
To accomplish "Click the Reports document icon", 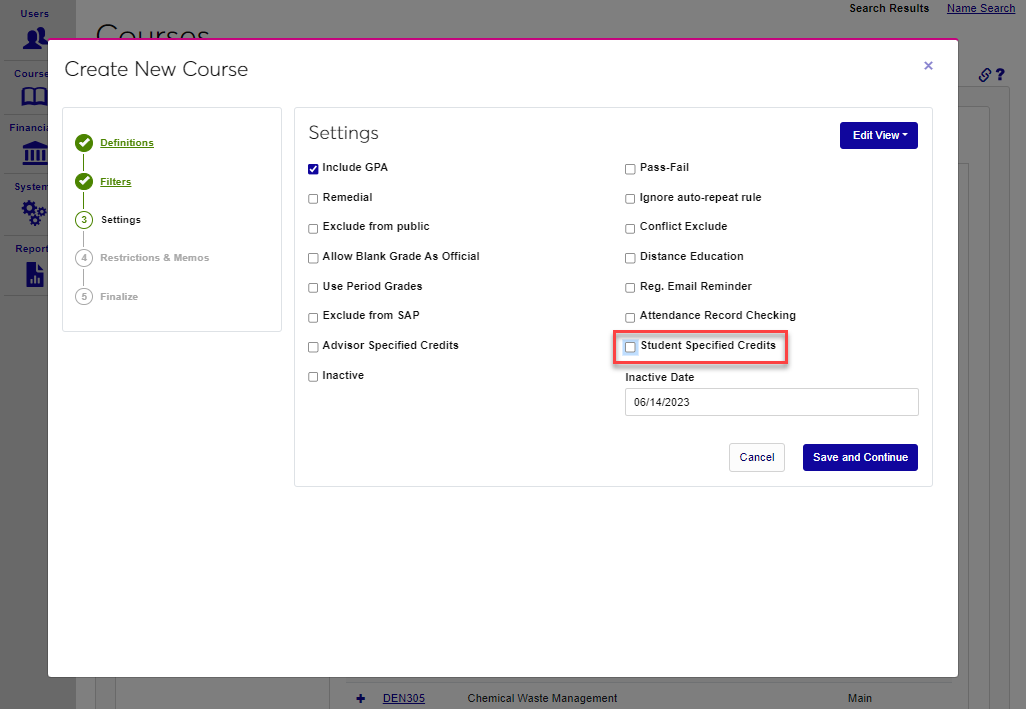I will click(x=35, y=274).
